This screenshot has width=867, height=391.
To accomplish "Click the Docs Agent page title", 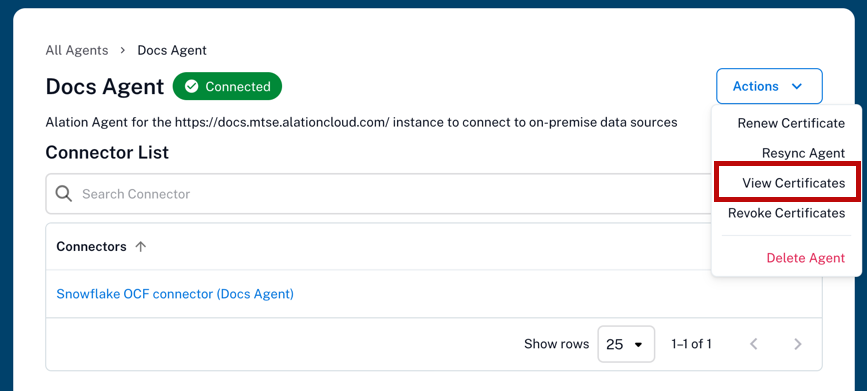I will (x=105, y=87).
